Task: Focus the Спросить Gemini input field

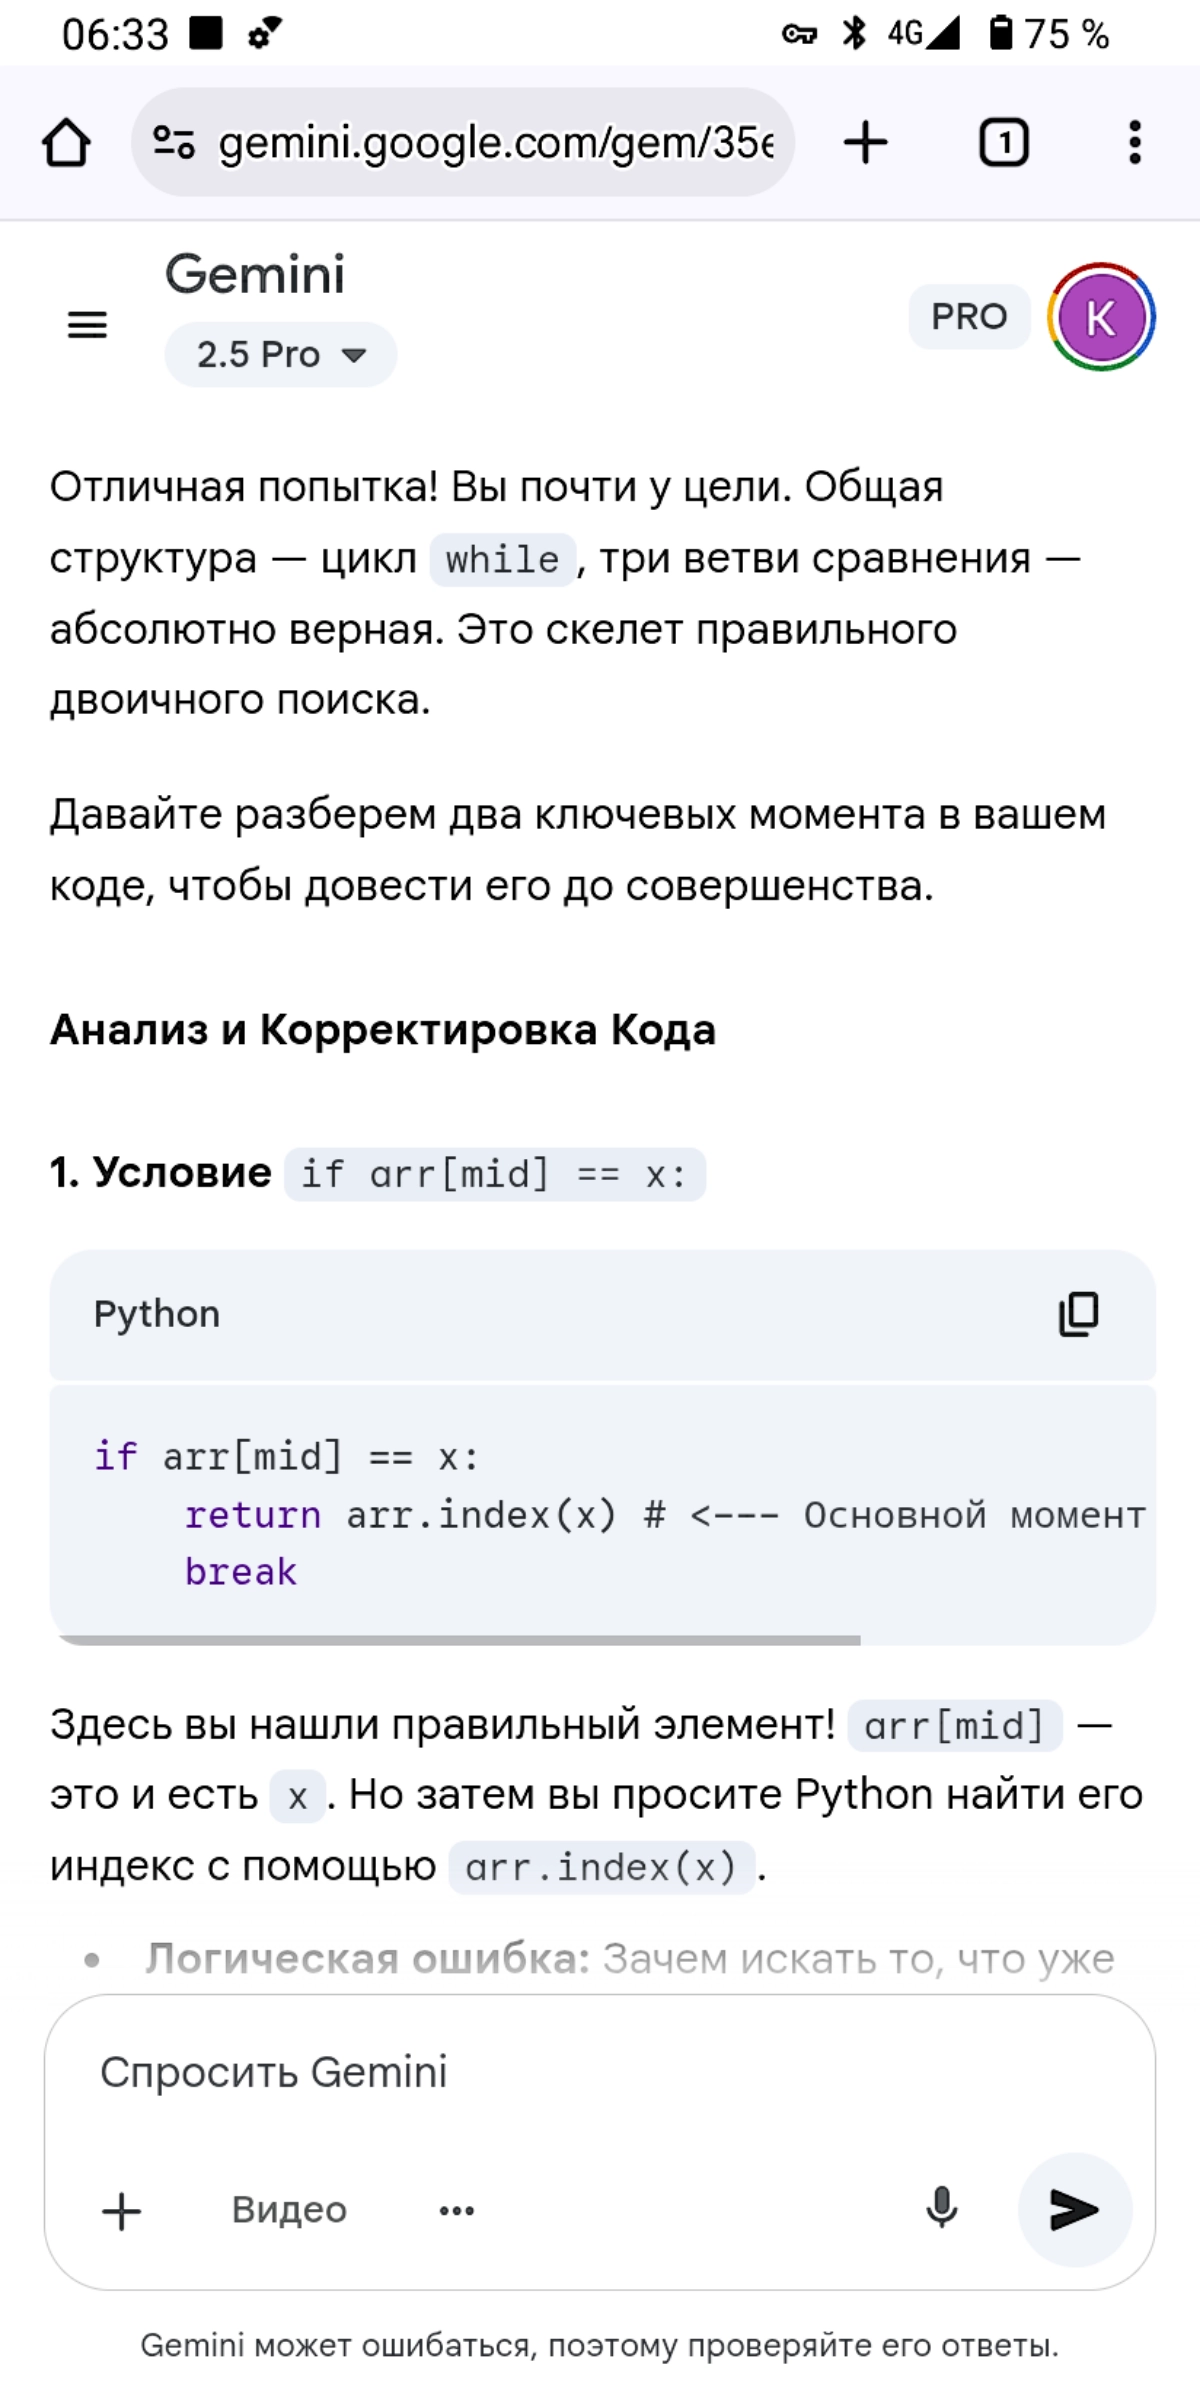Action: (600, 2072)
